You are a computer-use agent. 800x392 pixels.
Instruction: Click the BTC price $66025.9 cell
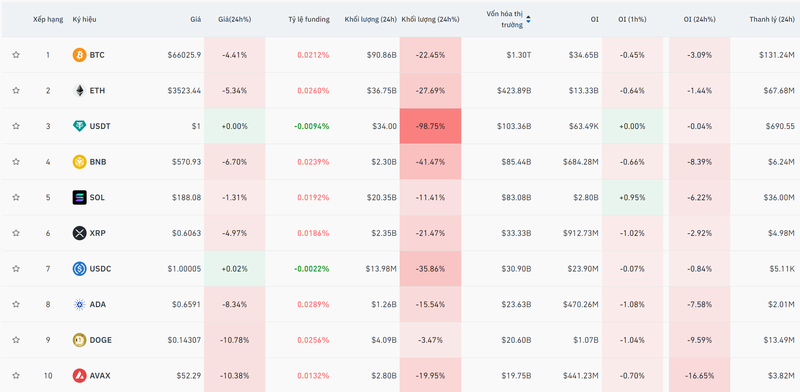[x=184, y=55]
